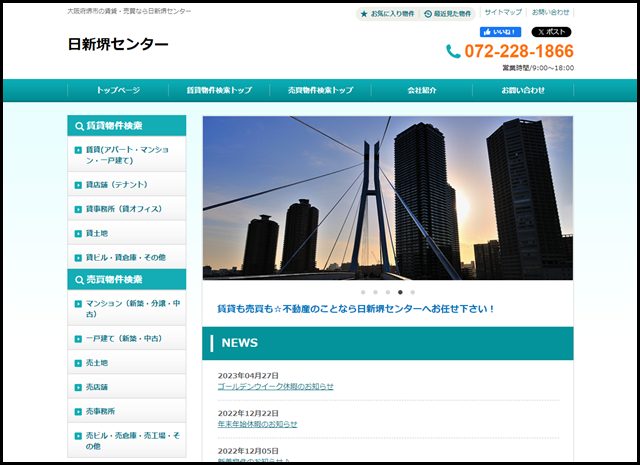Open news ゴールデンウイーク休暇のお知らせ
This screenshot has height=465, width=640.
pyautogui.click(x=276, y=386)
